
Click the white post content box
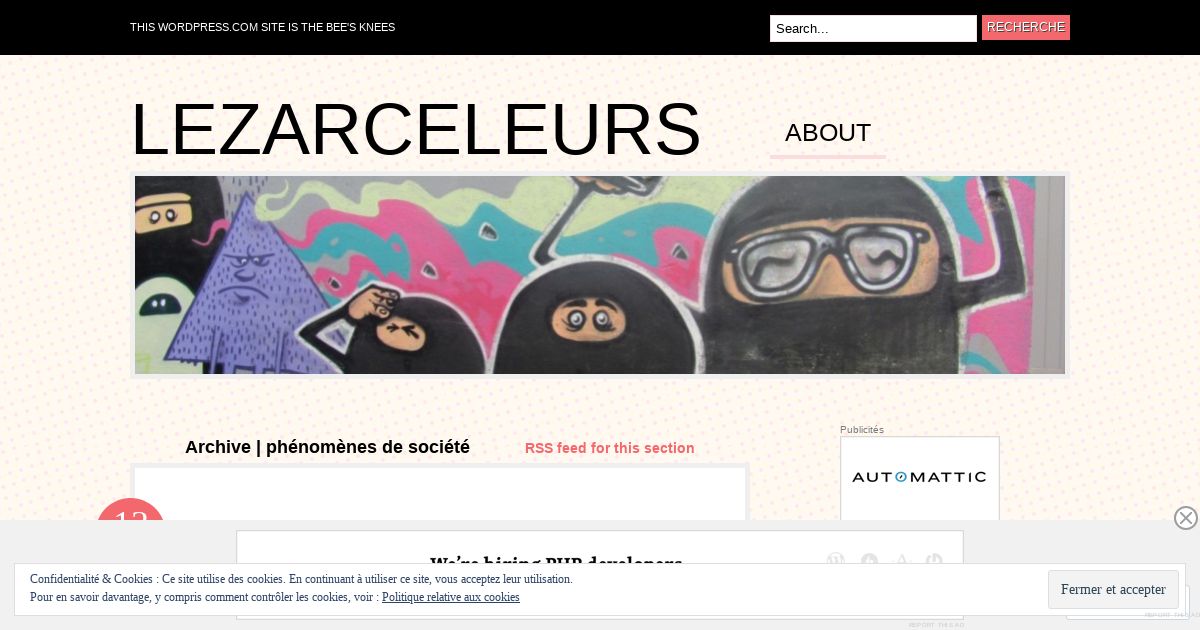coord(440,494)
